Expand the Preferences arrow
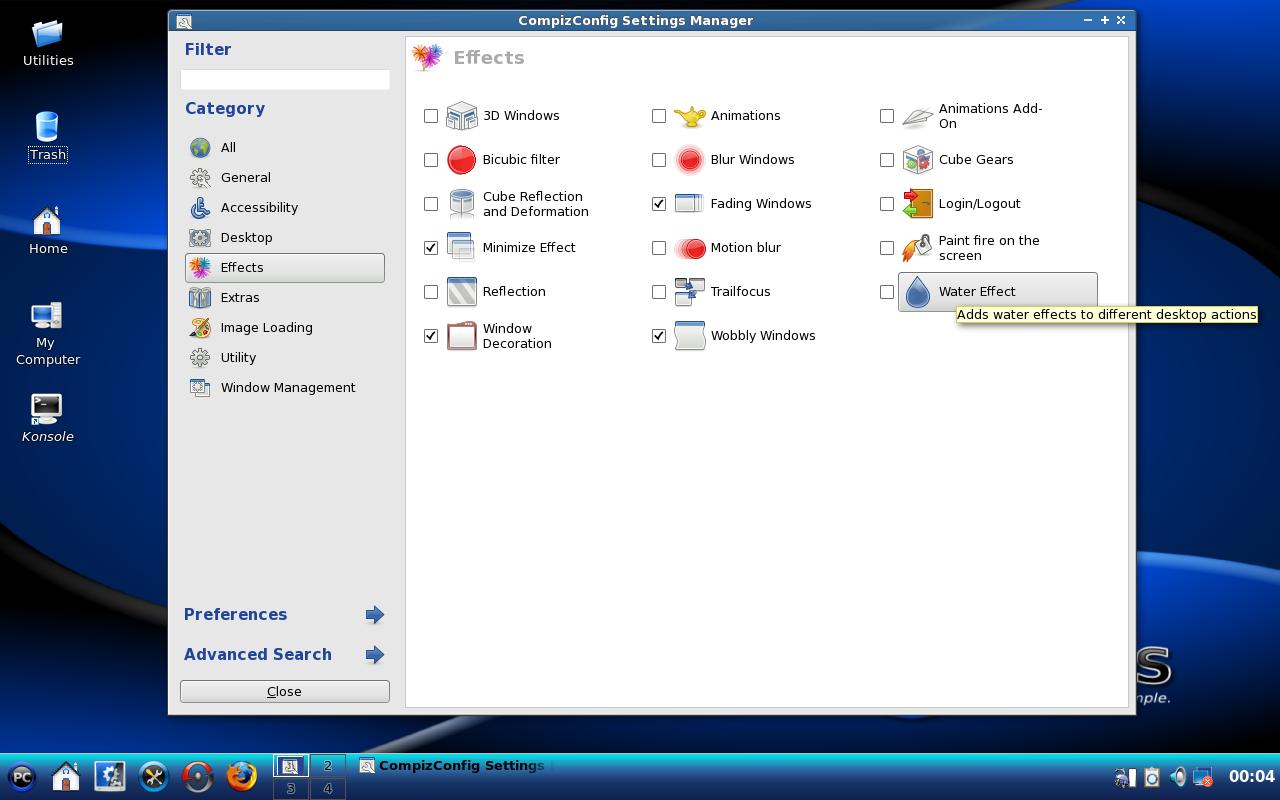 (375, 615)
